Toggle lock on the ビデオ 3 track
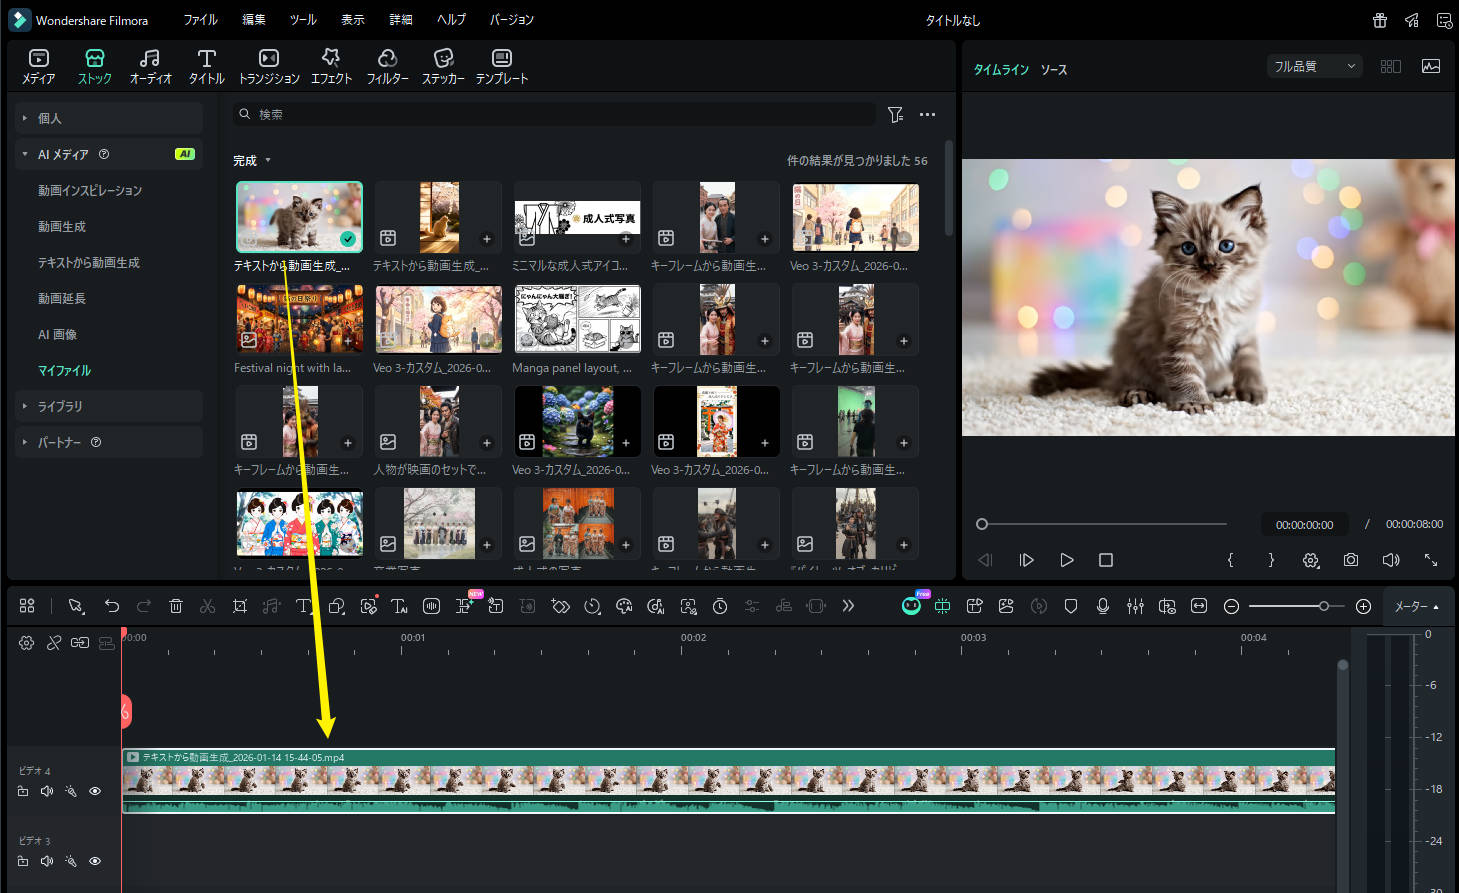The image size is (1459, 893). click(23, 861)
